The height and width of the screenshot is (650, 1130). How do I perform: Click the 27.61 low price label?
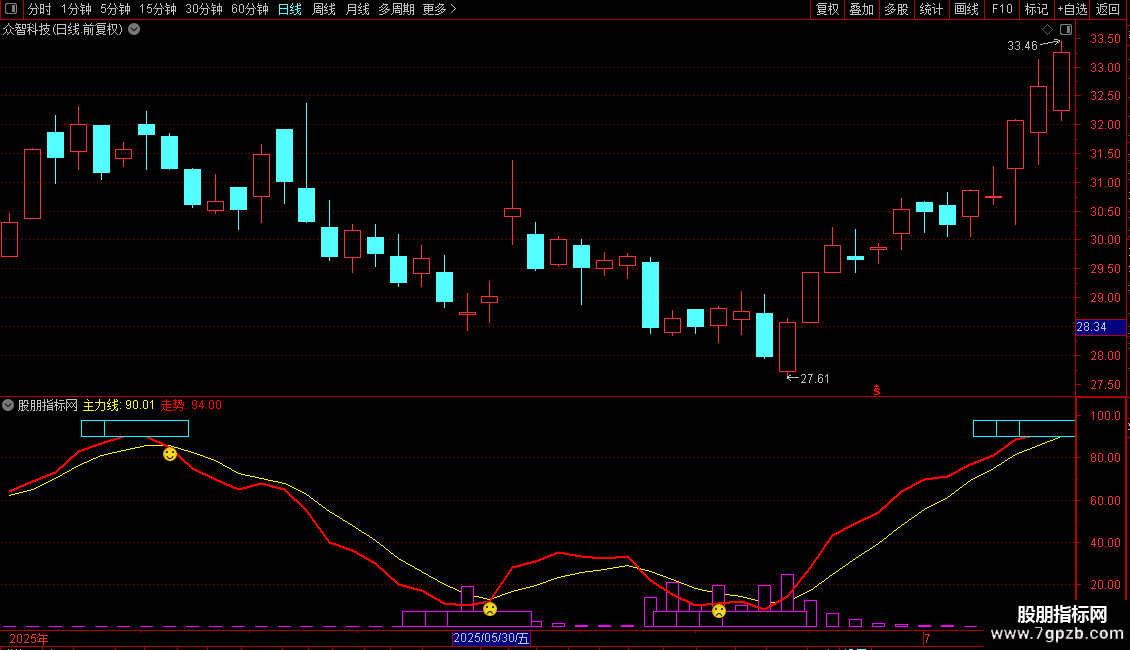pos(814,378)
